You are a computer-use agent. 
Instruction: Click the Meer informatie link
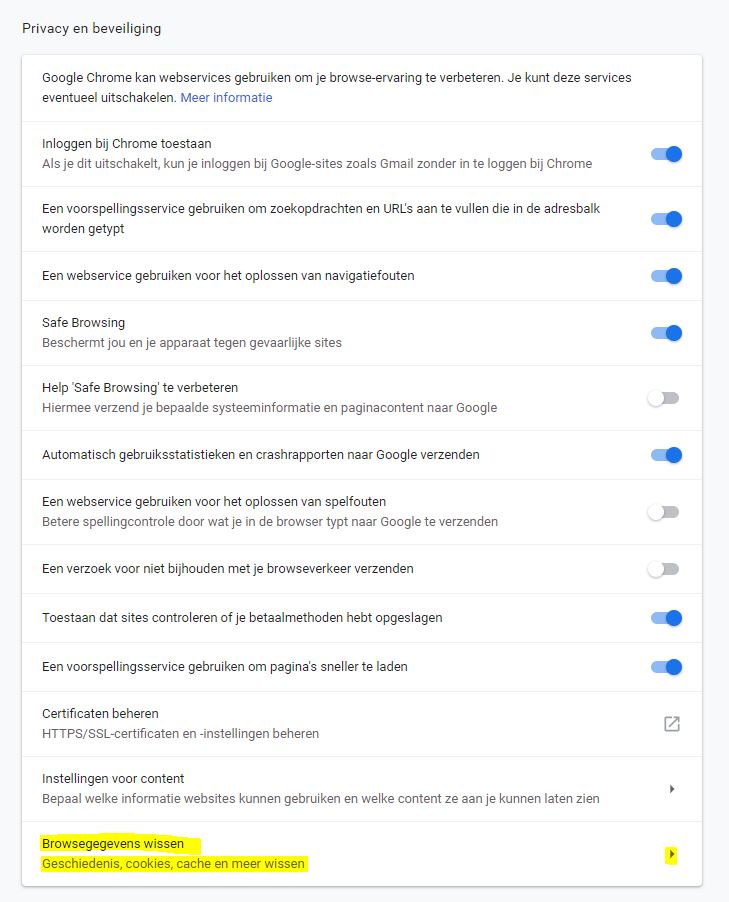tap(226, 98)
